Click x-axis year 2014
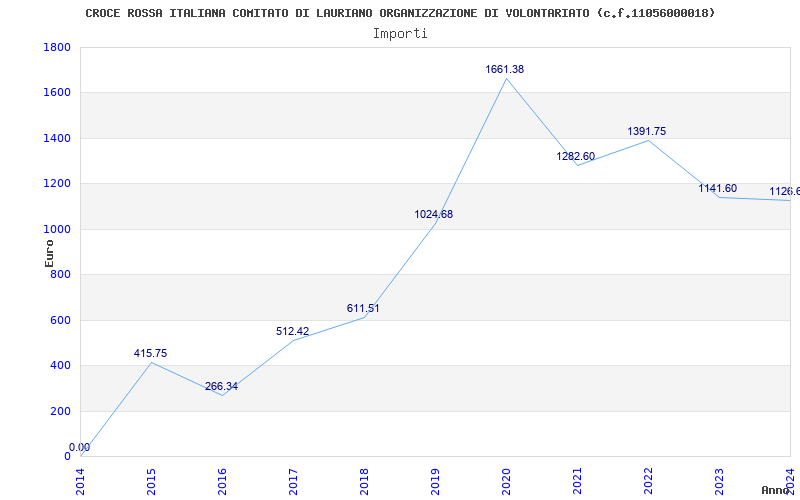The width and height of the screenshot is (800, 500). (x=81, y=481)
